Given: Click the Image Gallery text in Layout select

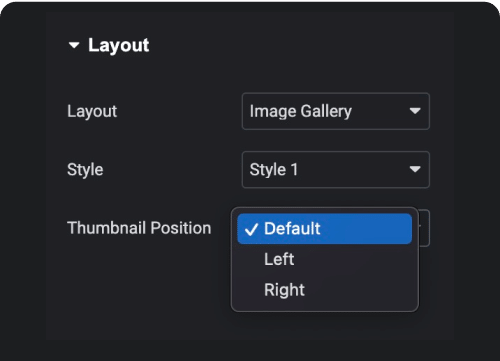Looking at the screenshot, I should point(301,111).
